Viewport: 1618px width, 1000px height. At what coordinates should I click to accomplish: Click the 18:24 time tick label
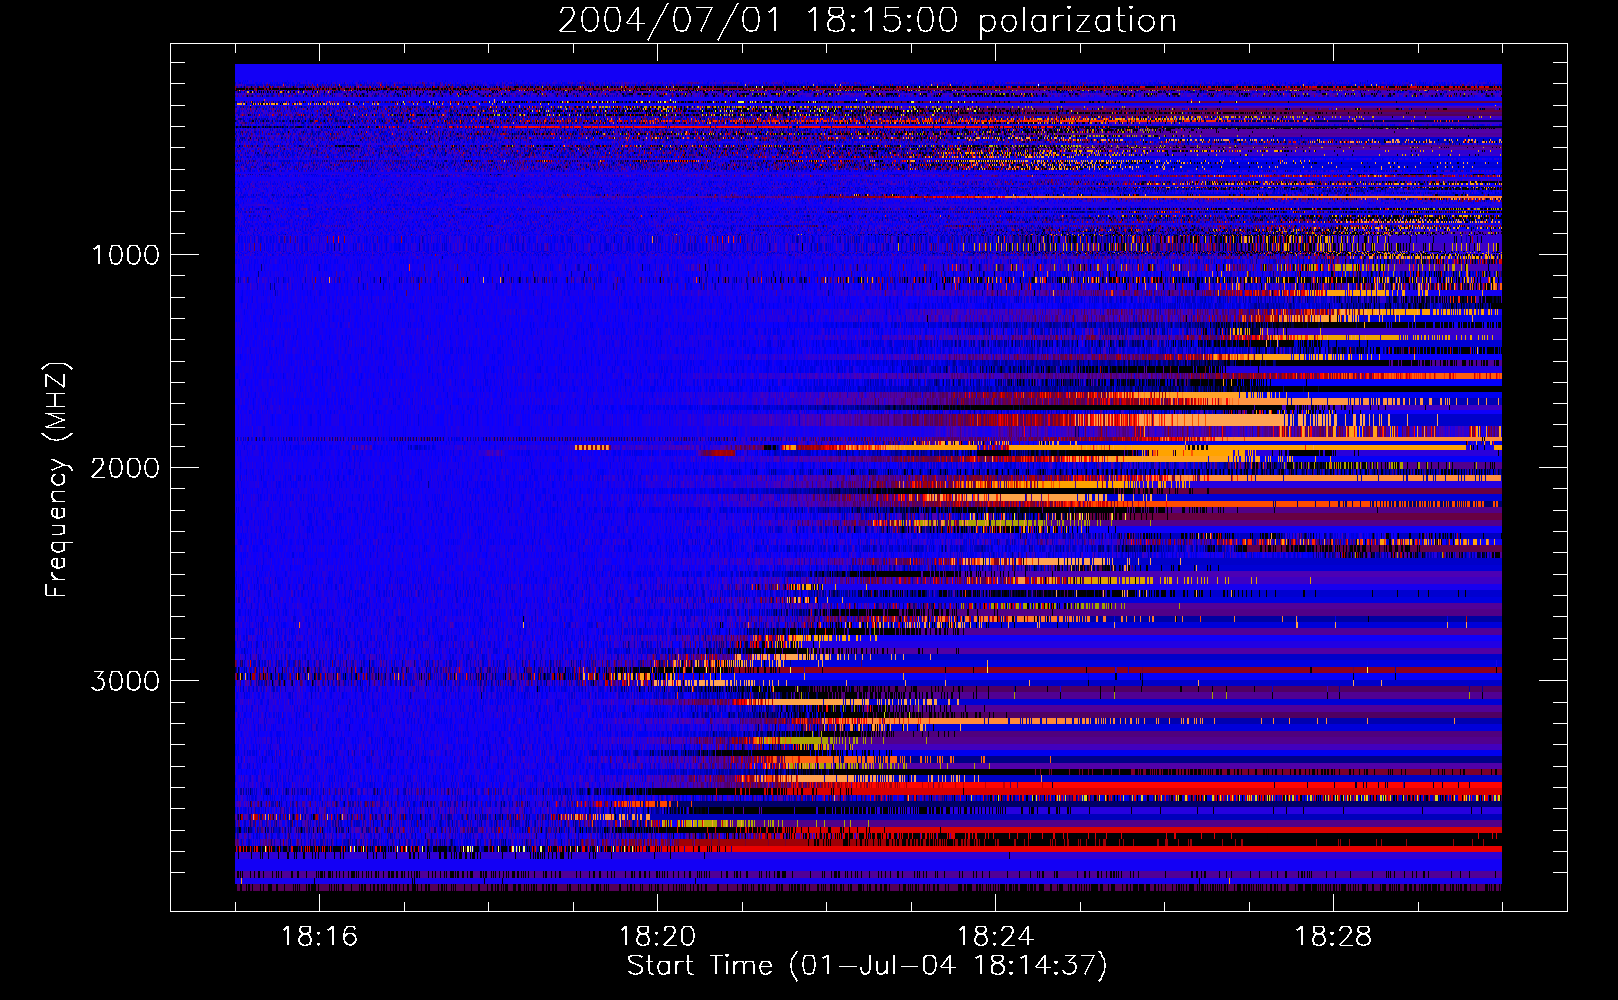click(995, 937)
